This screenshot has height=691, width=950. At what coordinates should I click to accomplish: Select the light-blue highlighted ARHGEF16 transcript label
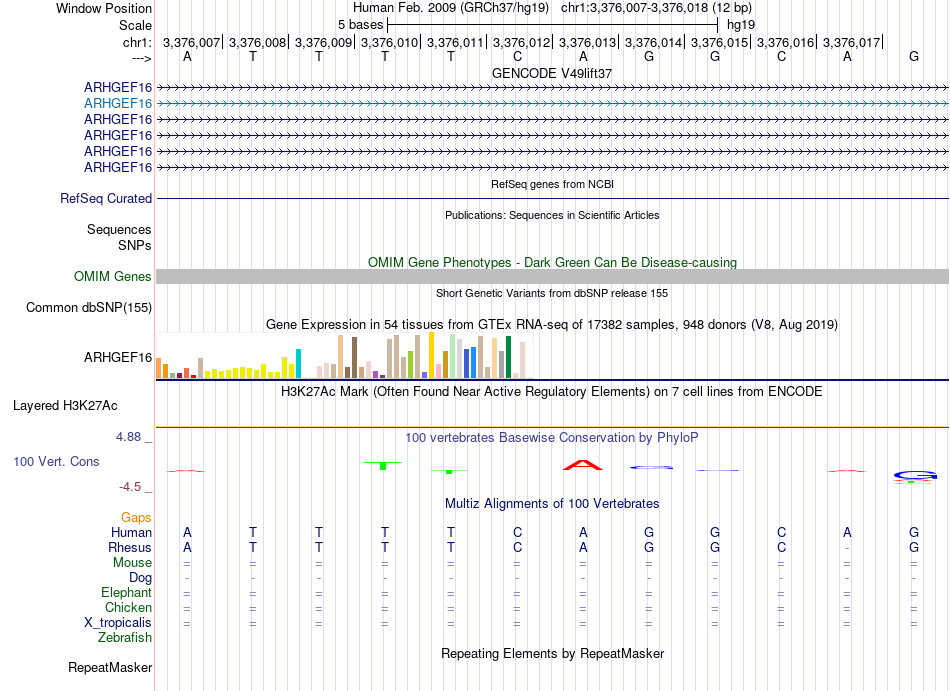(x=118, y=104)
